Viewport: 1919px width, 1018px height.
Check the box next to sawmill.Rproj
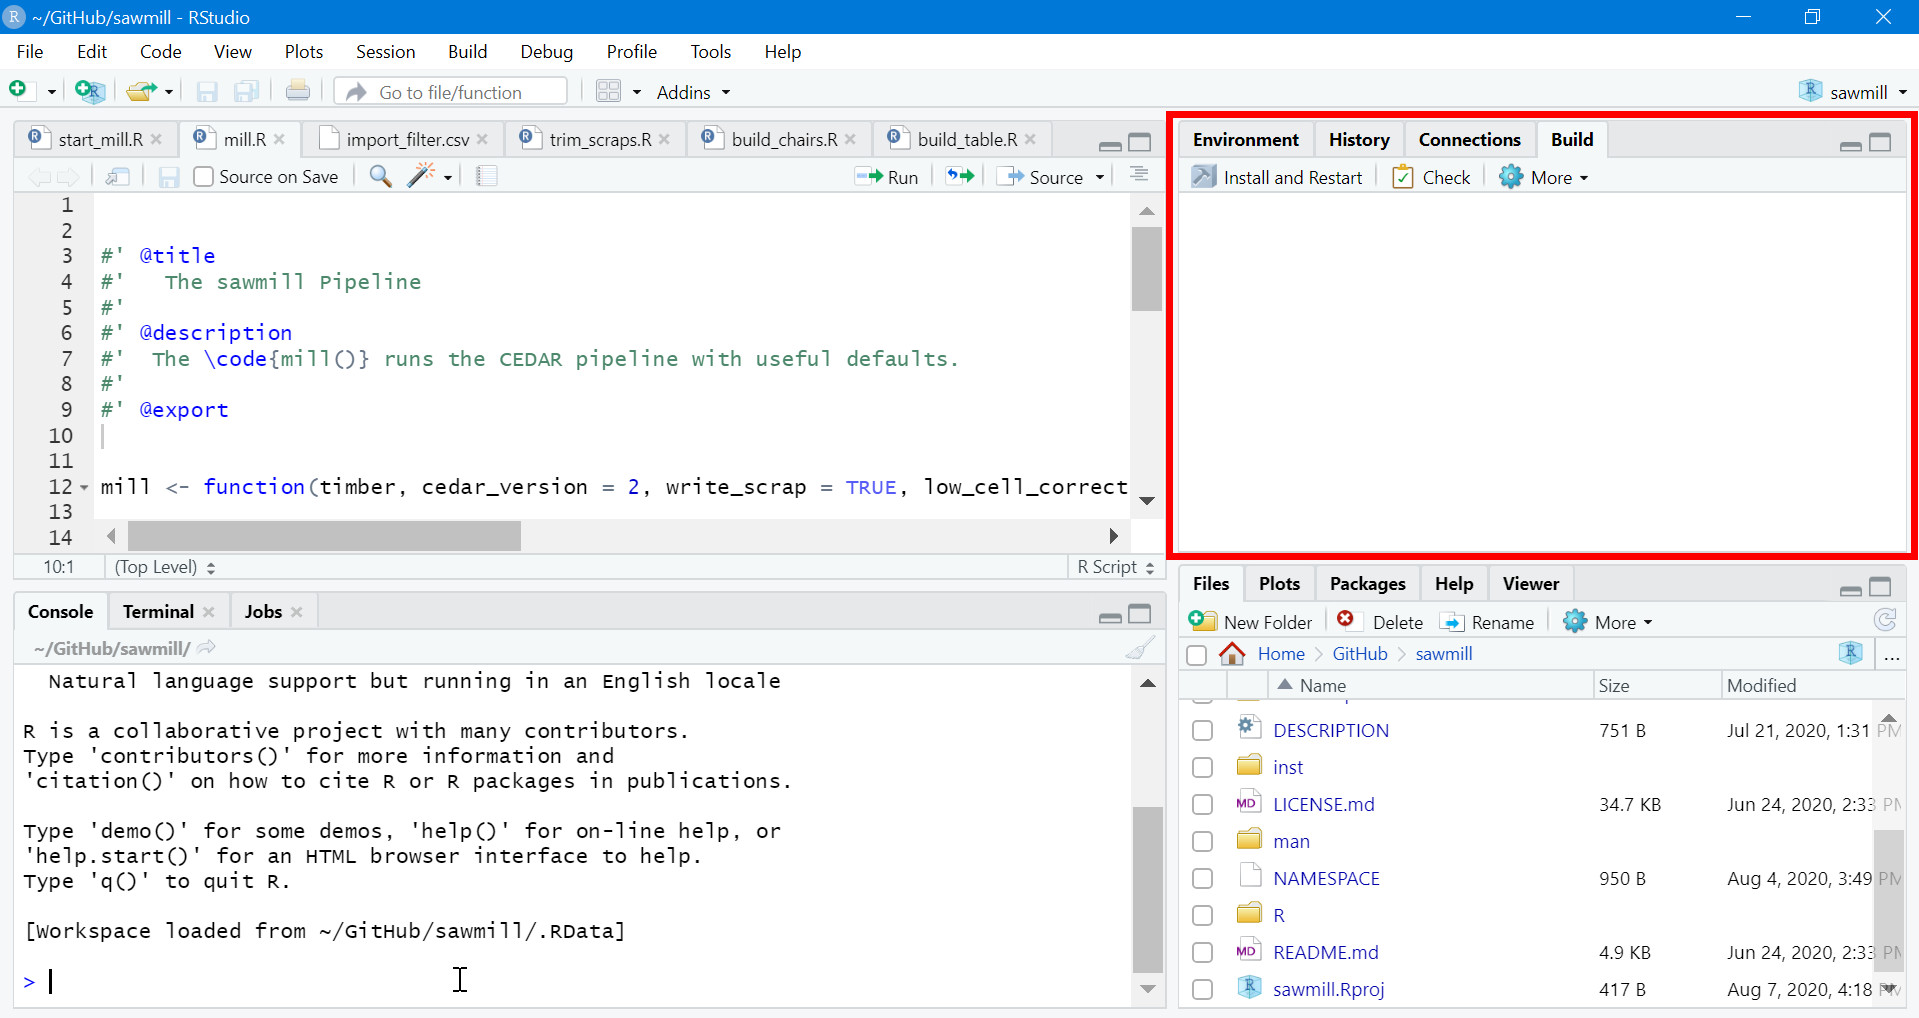pos(1203,990)
